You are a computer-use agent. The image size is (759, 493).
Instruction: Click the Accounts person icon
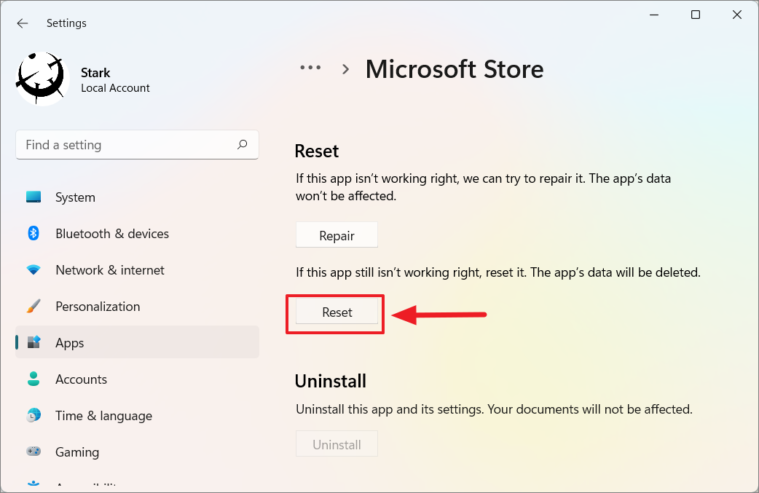pyautogui.click(x=33, y=379)
